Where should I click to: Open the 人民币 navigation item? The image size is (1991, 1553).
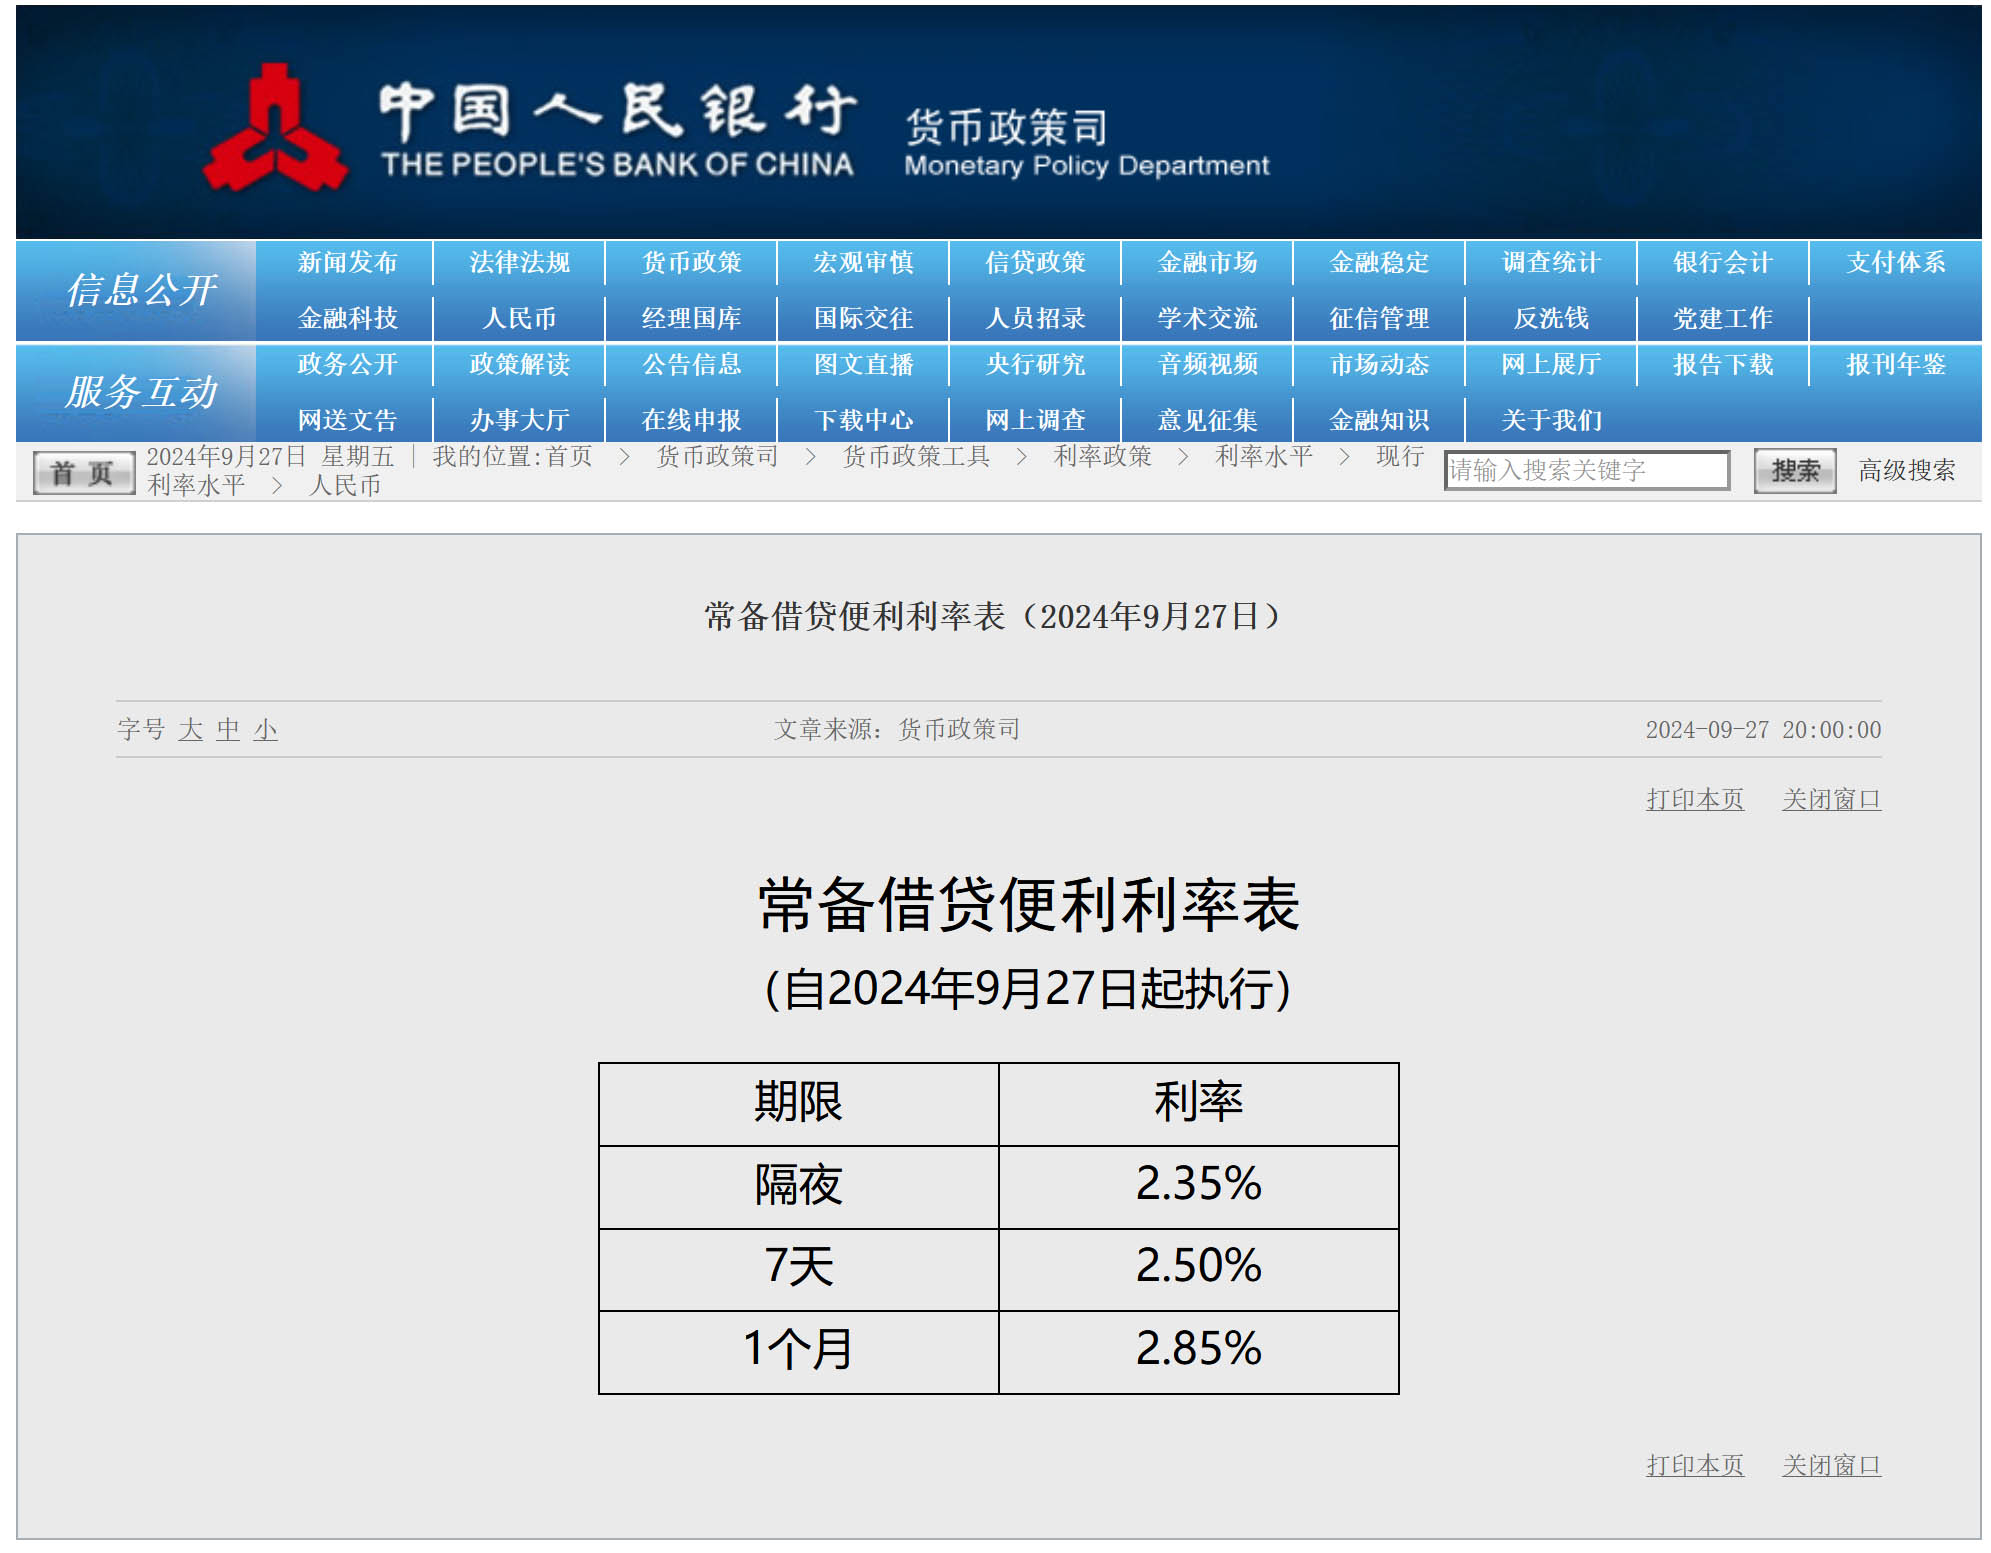519,319
